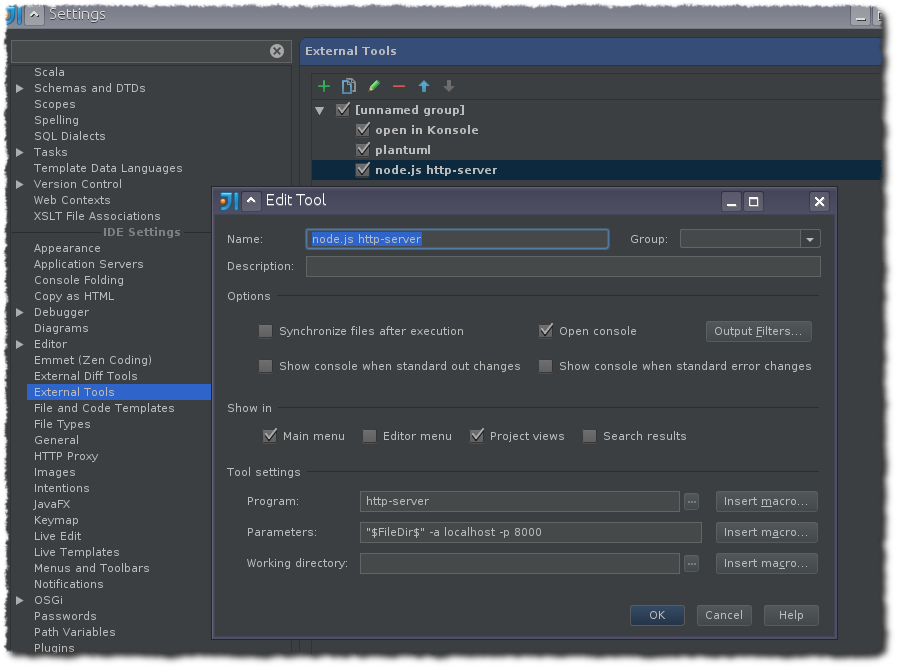Insert macro for the Program field
This screenshot has width=898, height=669.
pos(766,502)
